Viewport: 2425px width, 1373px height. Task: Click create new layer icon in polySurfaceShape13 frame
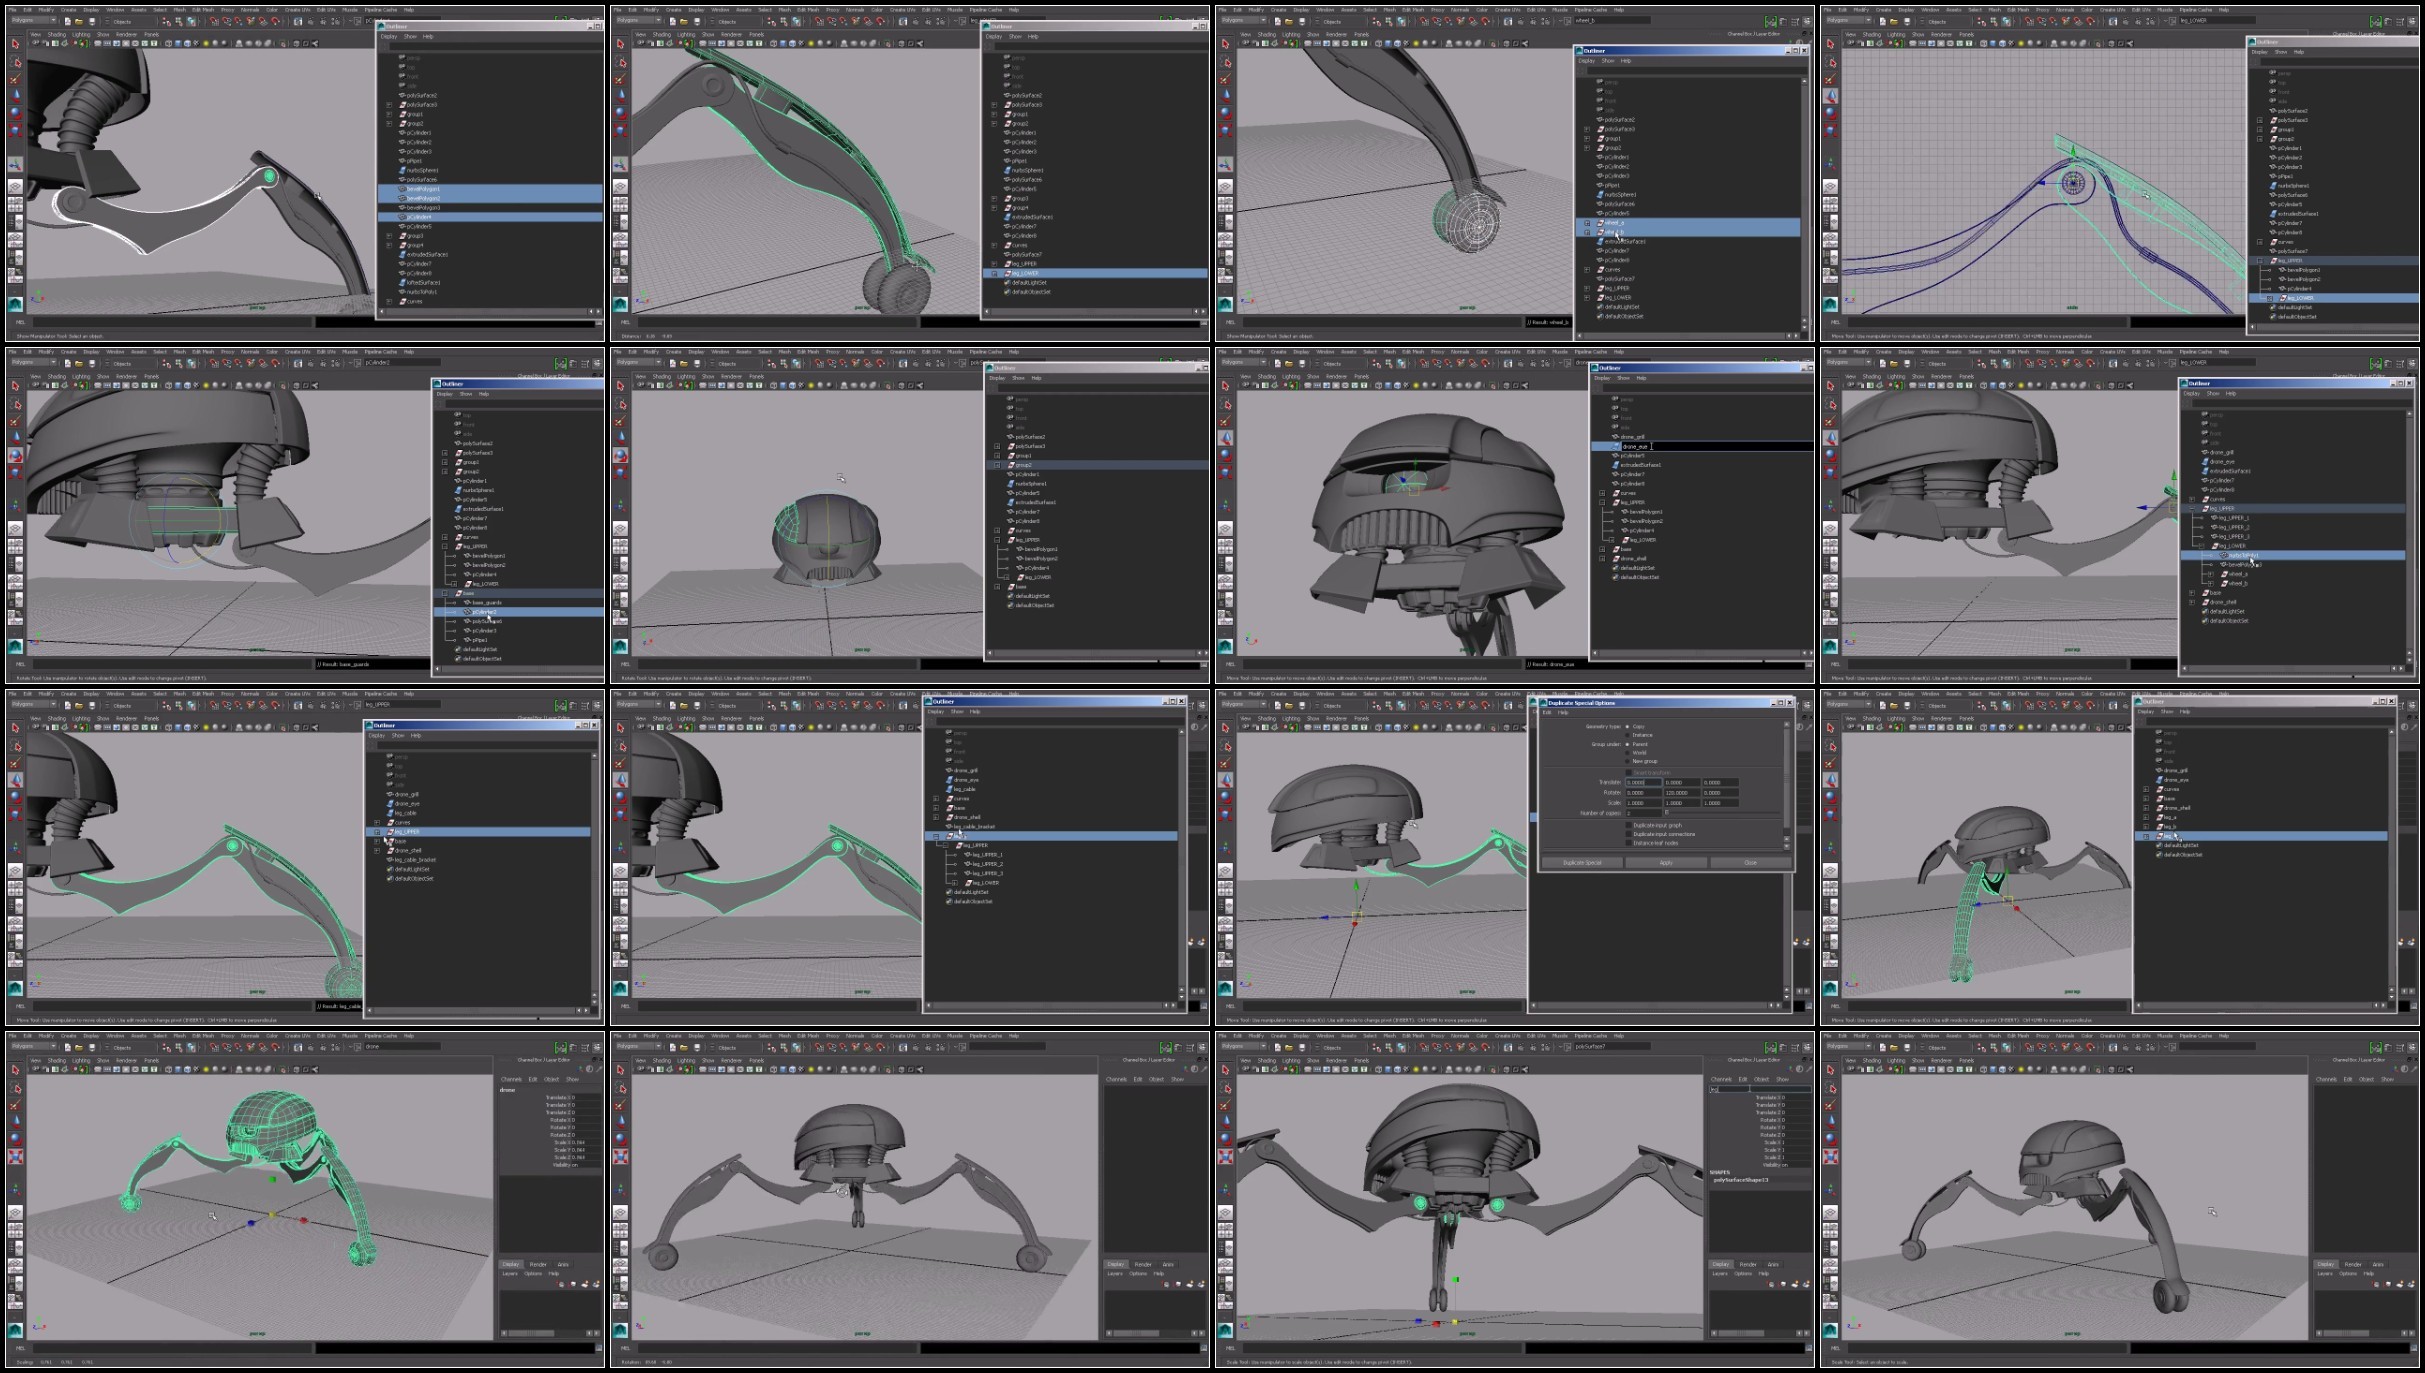[x=1794, y=1284]
